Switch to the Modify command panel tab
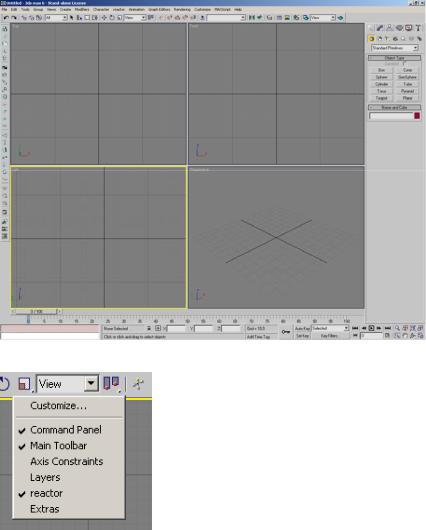 pyautogui.click(x=380, y=28)
